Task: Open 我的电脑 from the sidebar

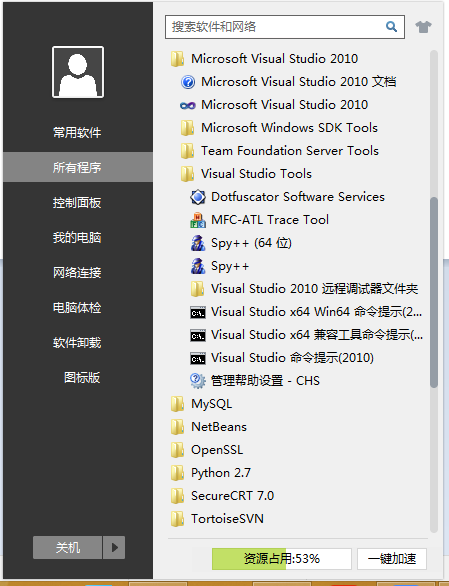Action: [x=77, y=238]
